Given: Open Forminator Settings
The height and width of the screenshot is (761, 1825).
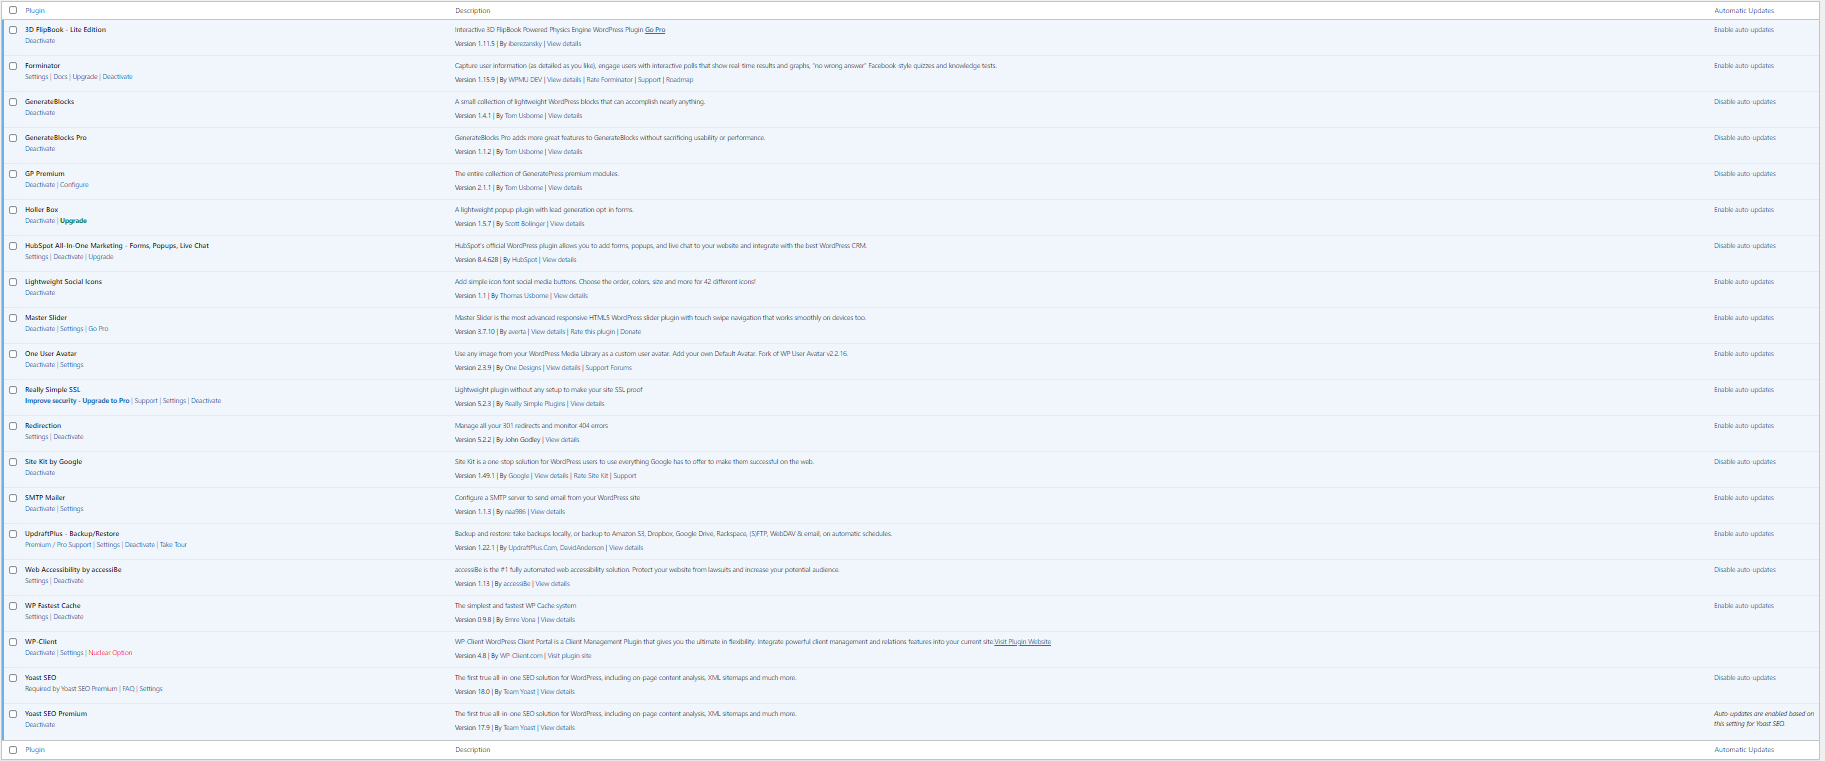Looking at the screenshot, I should pyautogui.click(x=36, y=77).
